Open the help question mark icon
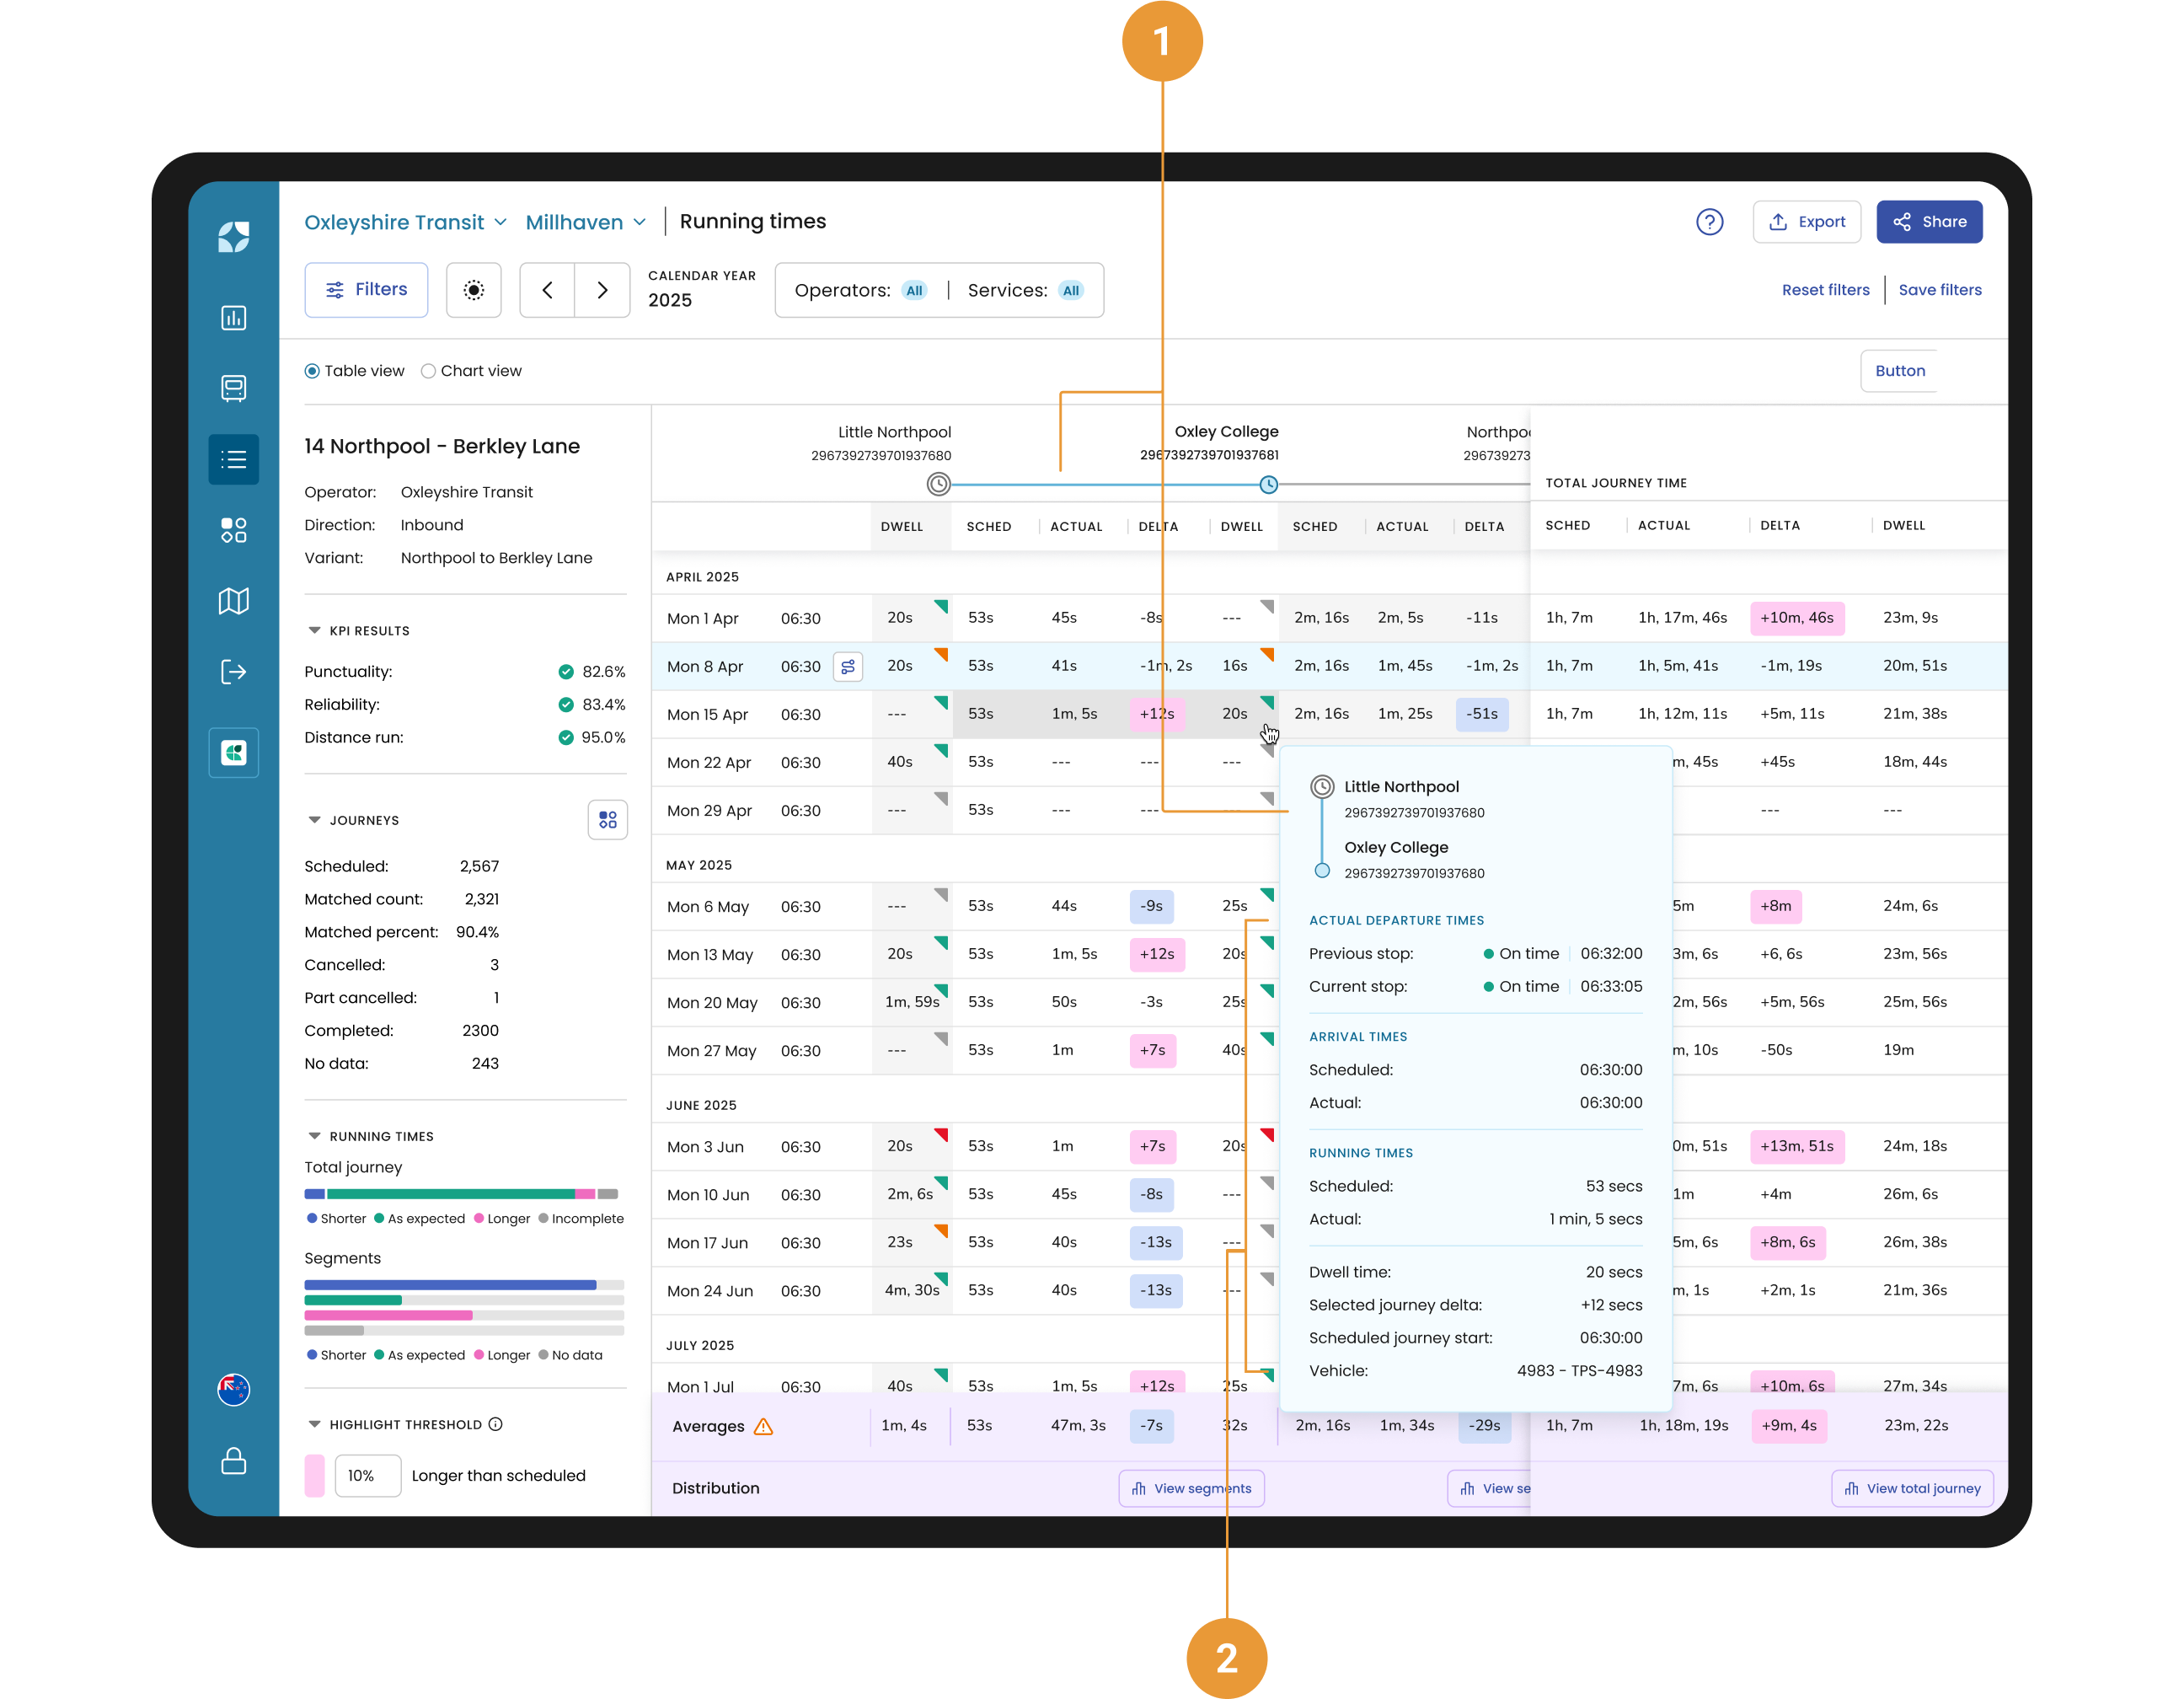The image size is (2184, 1699). coord(1709,222)
